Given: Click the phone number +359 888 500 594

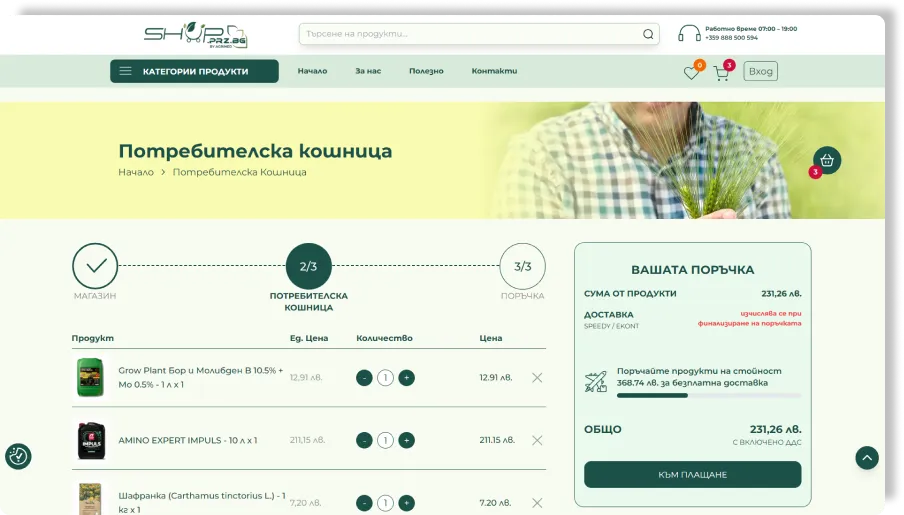Looking at the screenshot, I should [731, 38].
